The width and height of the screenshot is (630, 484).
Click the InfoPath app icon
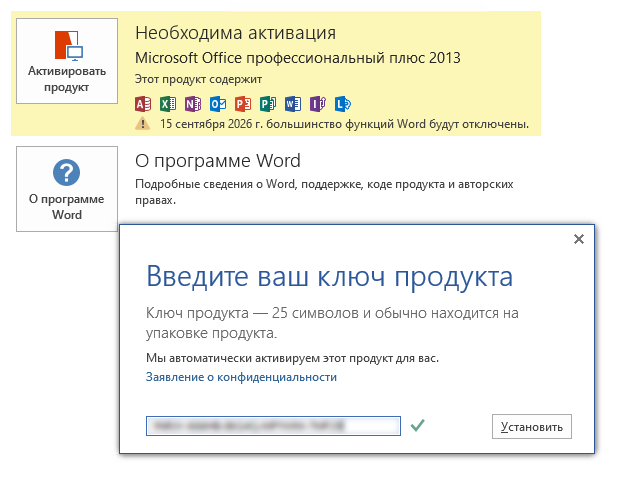[x=318, y=104]
